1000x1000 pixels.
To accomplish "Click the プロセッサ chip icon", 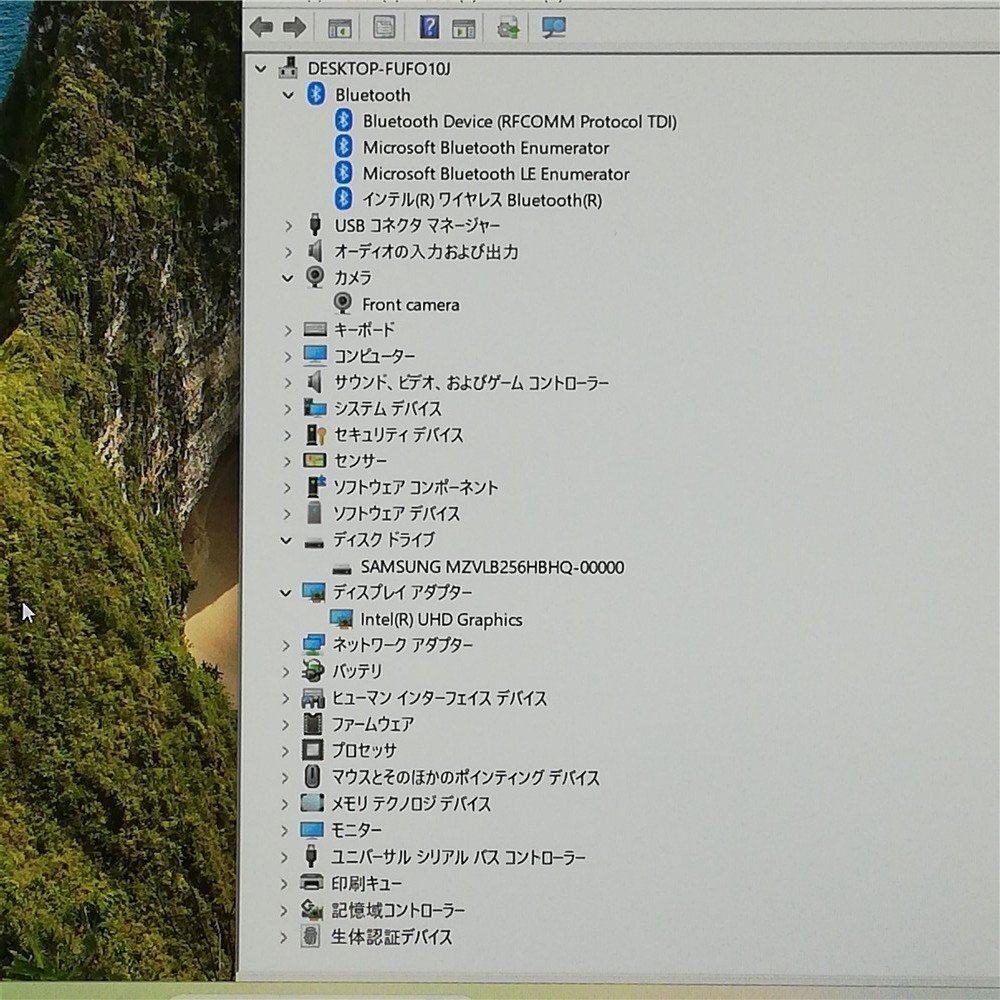I will [312, 749].
